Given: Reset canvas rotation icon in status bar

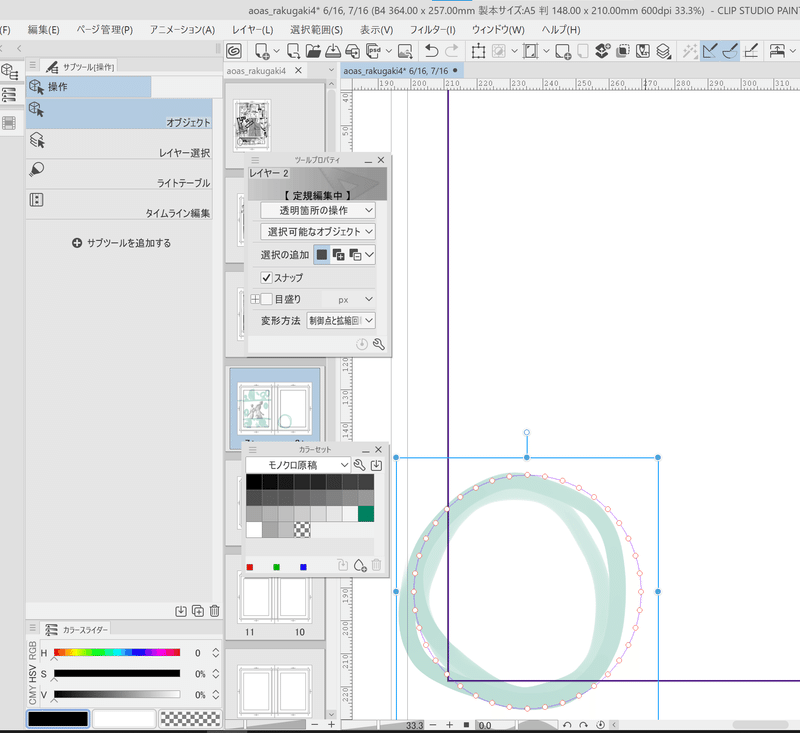Looking at the screenshot, I should pos(601,725).
